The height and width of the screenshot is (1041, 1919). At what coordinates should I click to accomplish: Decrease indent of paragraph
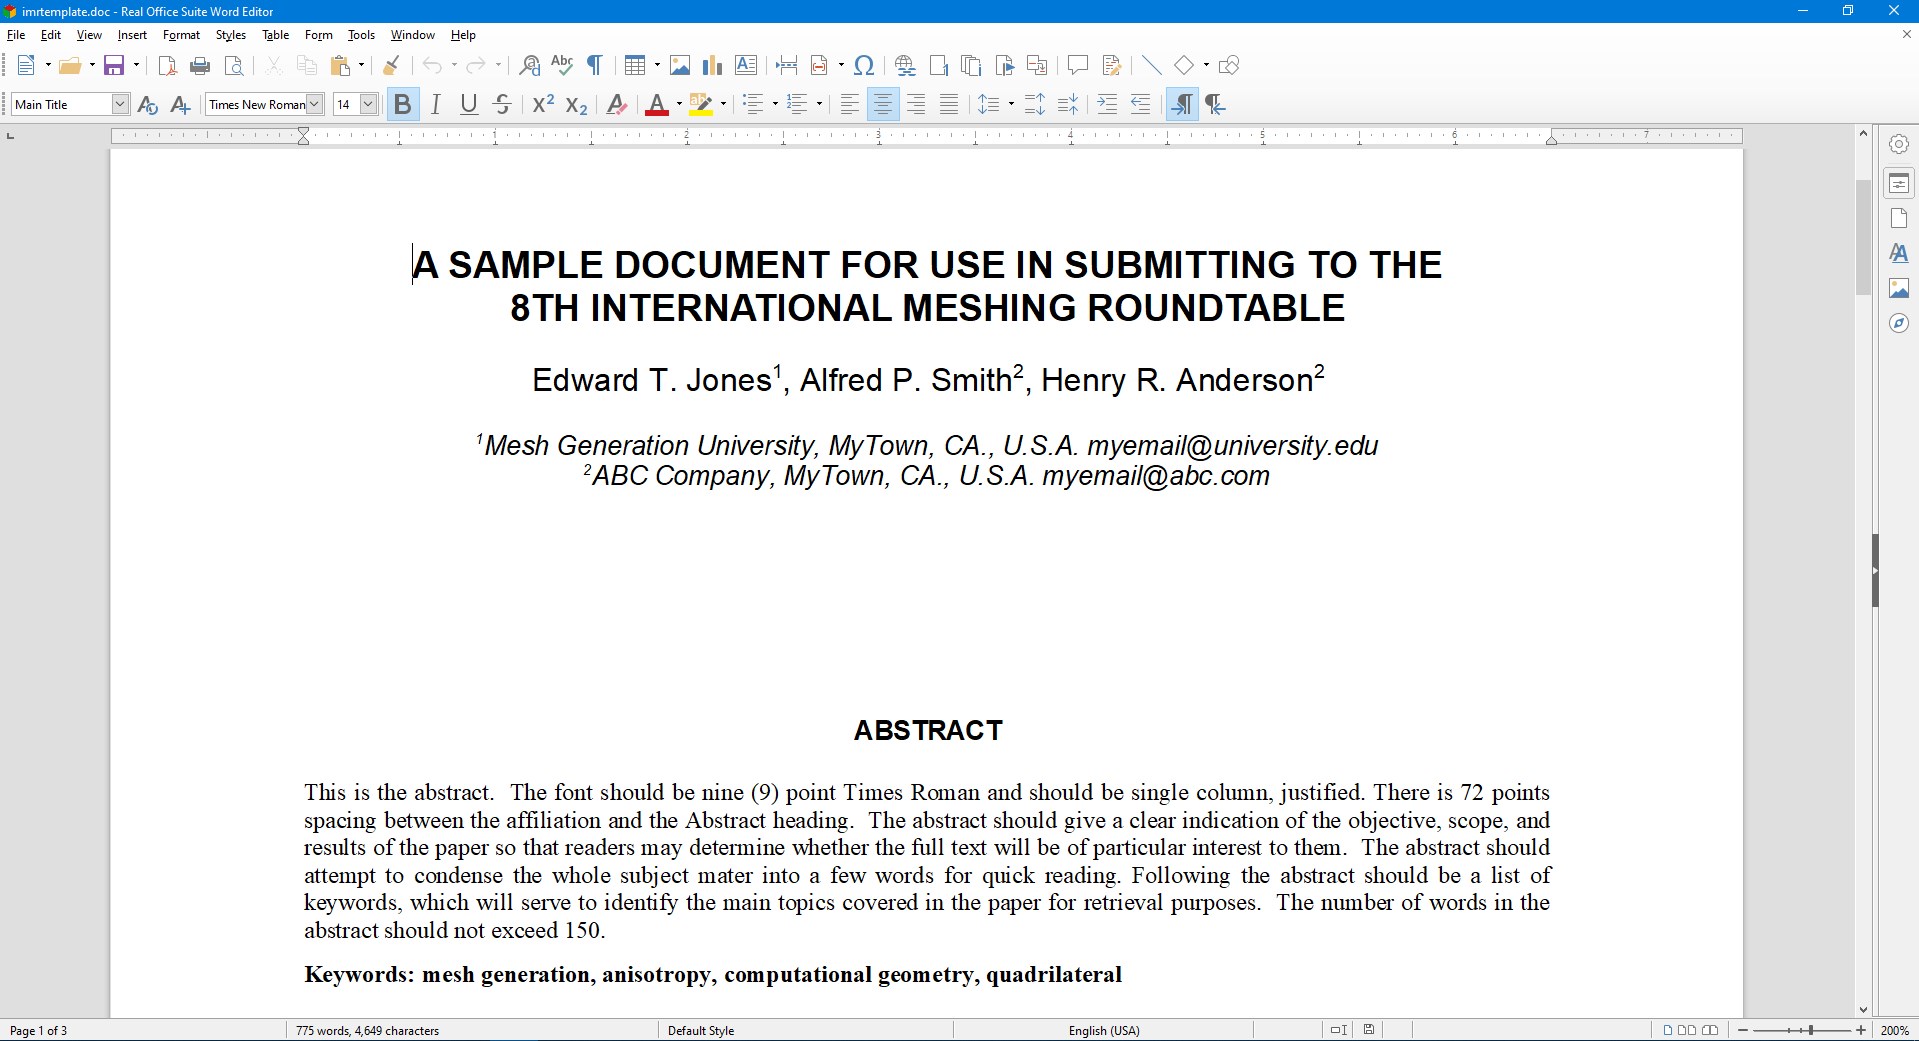click(x=1140, y=104)
